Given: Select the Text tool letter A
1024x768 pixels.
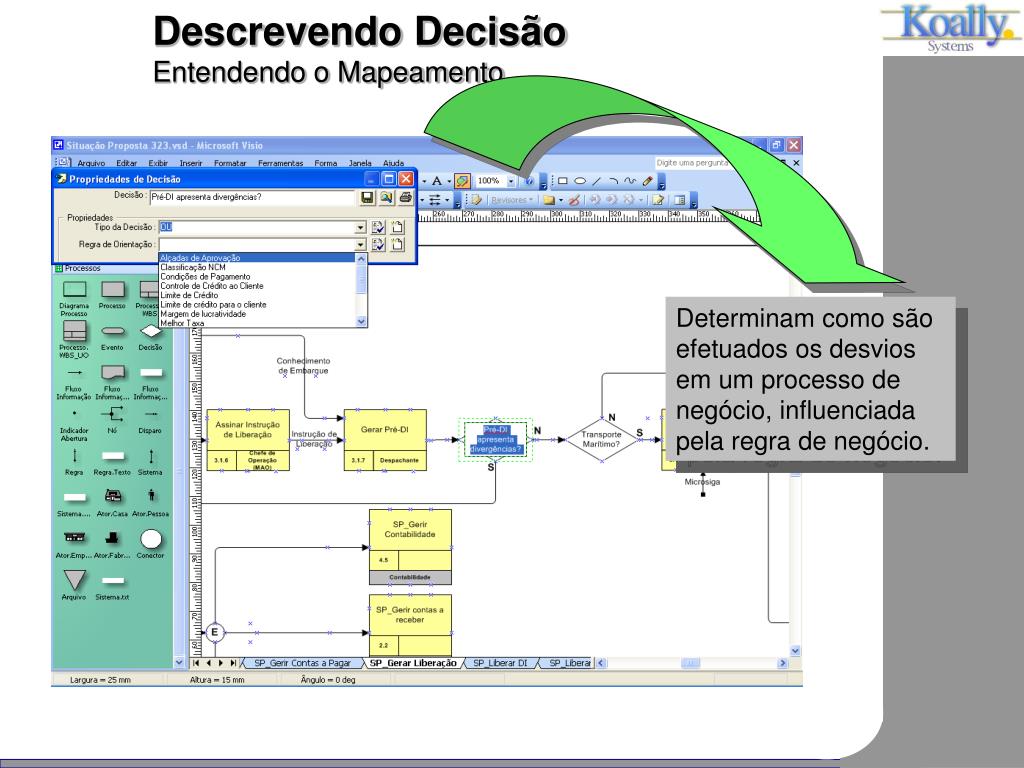Looking at the screenshot, I should point(437,181).
